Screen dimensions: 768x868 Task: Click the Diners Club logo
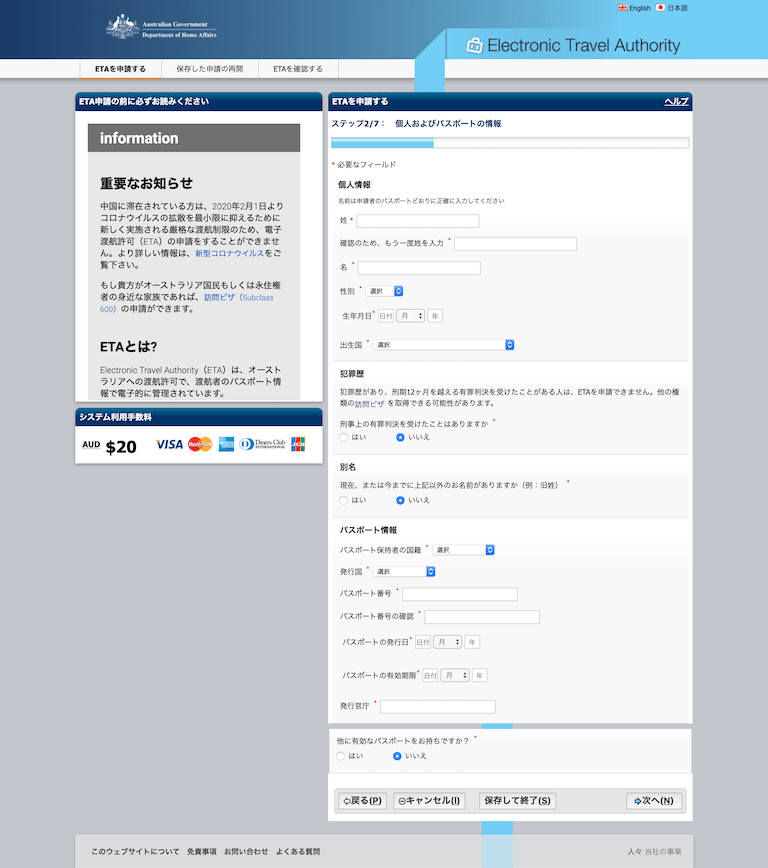(262, 444)
